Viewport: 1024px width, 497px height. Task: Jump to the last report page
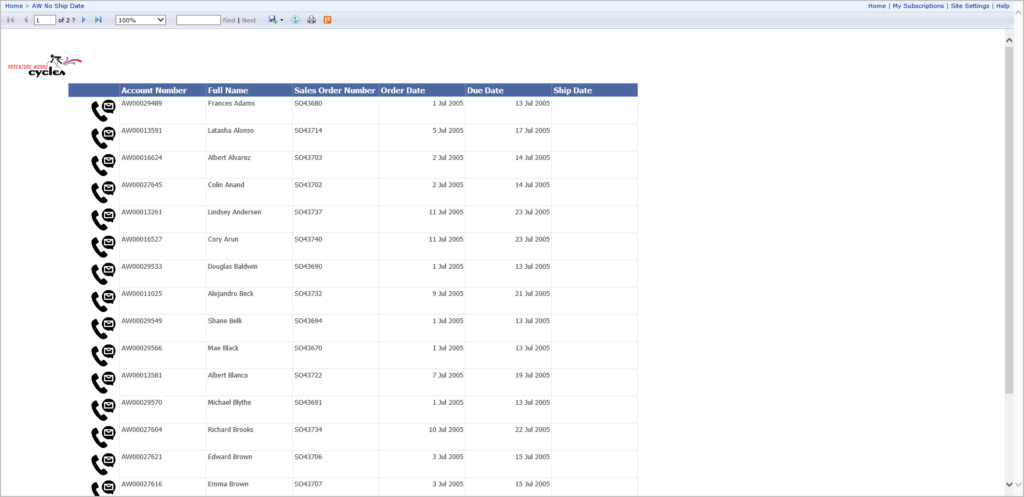tap(99, 20)
